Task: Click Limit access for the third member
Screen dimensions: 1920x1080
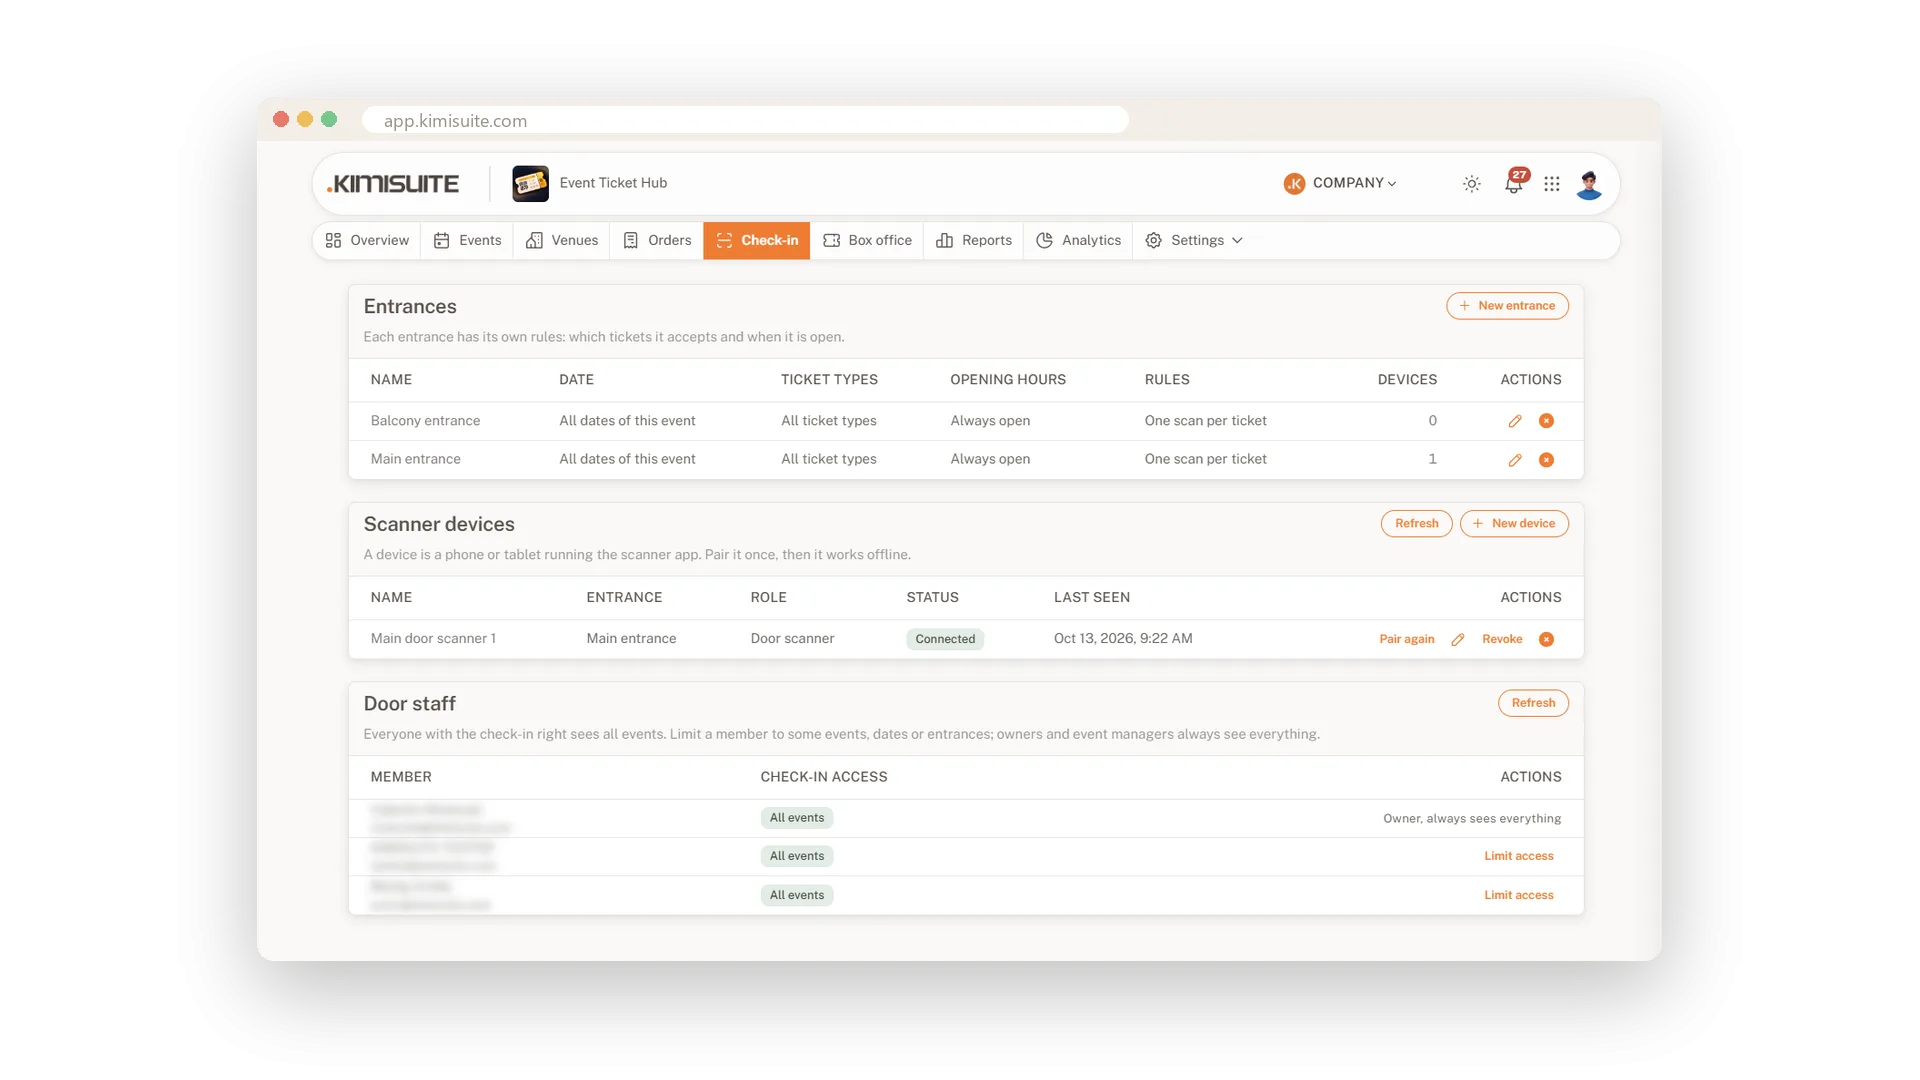Action: [x=1518, y=896]
